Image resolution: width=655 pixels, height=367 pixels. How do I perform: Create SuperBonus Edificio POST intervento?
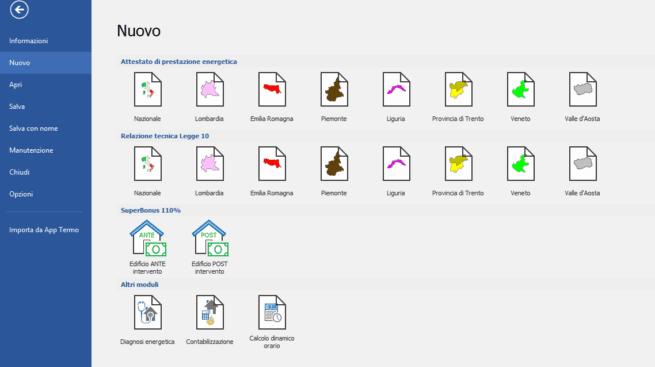(x=210, y=247)
